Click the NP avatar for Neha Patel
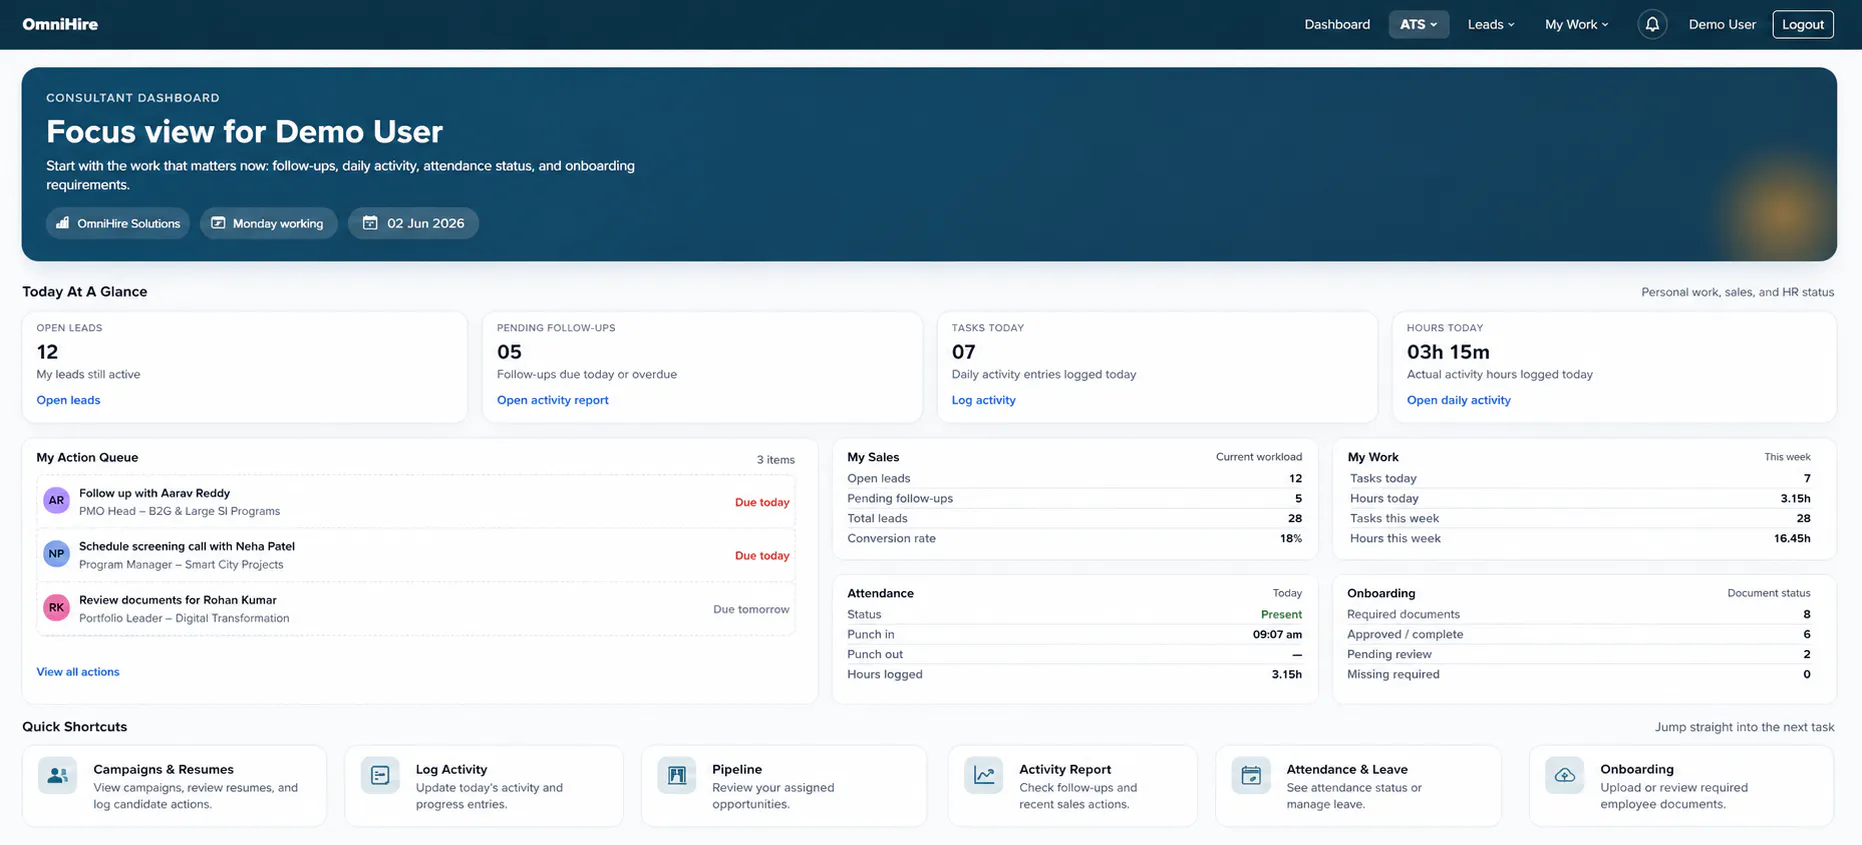Image resolution: width=1862 pixels, height=845 pixels. [x=56, y=553]
